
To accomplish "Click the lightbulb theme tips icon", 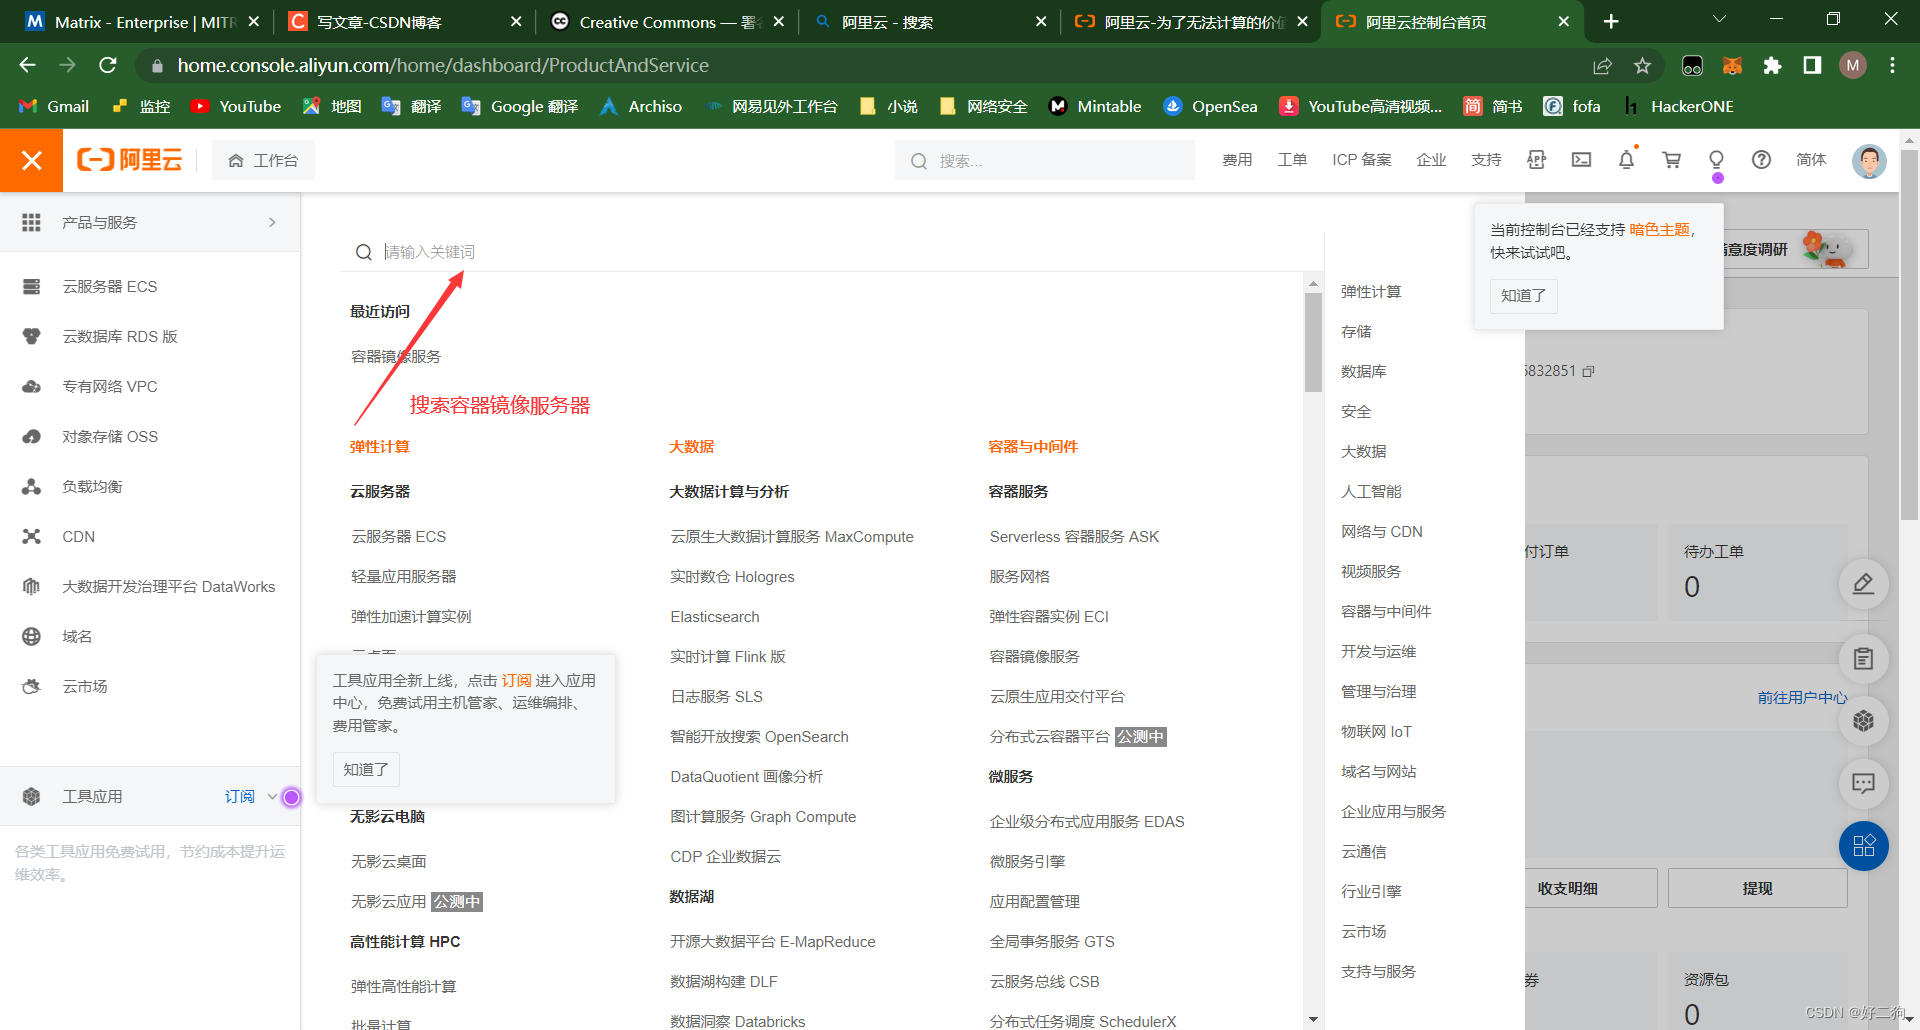I will (x=1716, y=160).
